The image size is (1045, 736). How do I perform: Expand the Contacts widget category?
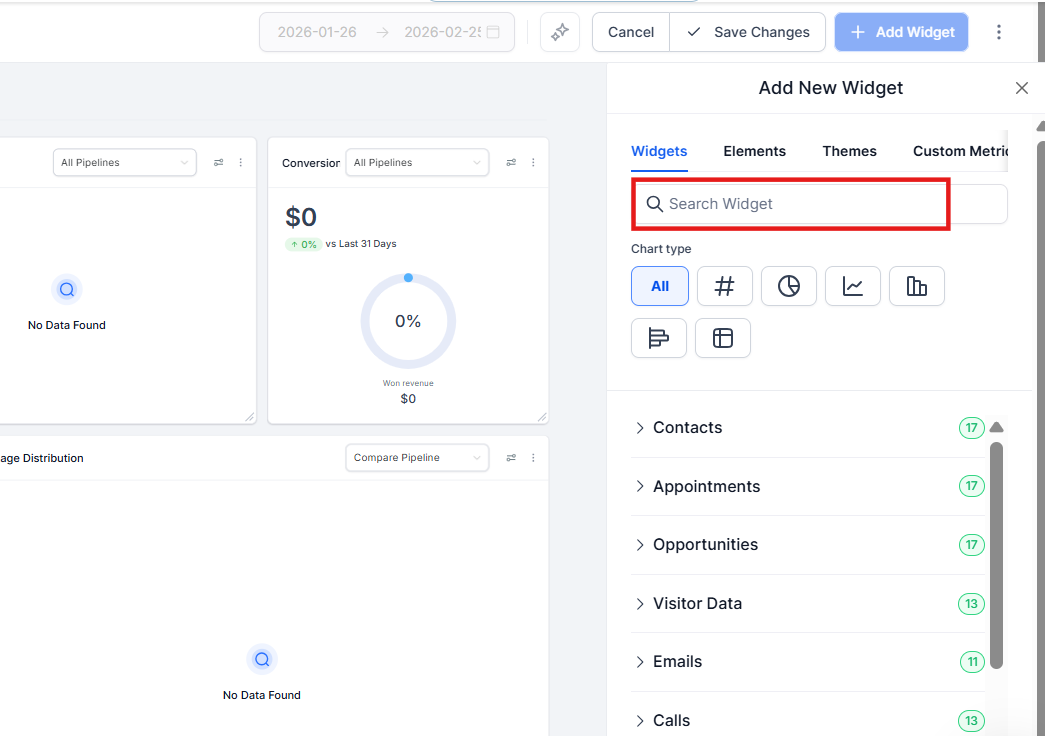point(687,428)
